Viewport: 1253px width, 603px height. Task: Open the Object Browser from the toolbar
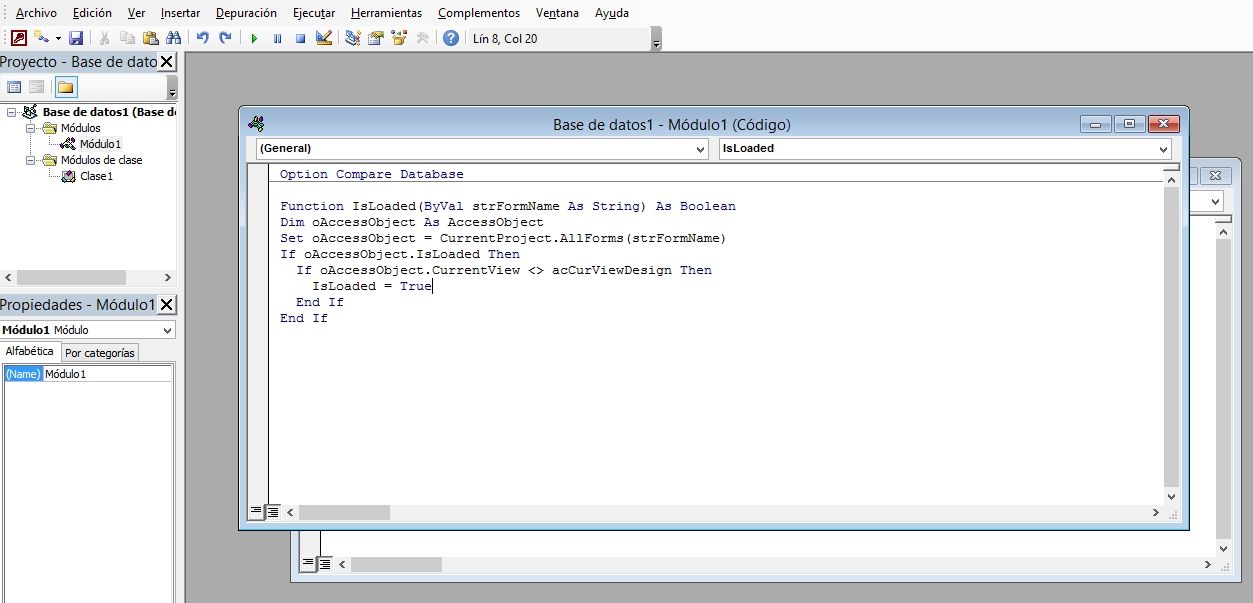coord(400,37)
